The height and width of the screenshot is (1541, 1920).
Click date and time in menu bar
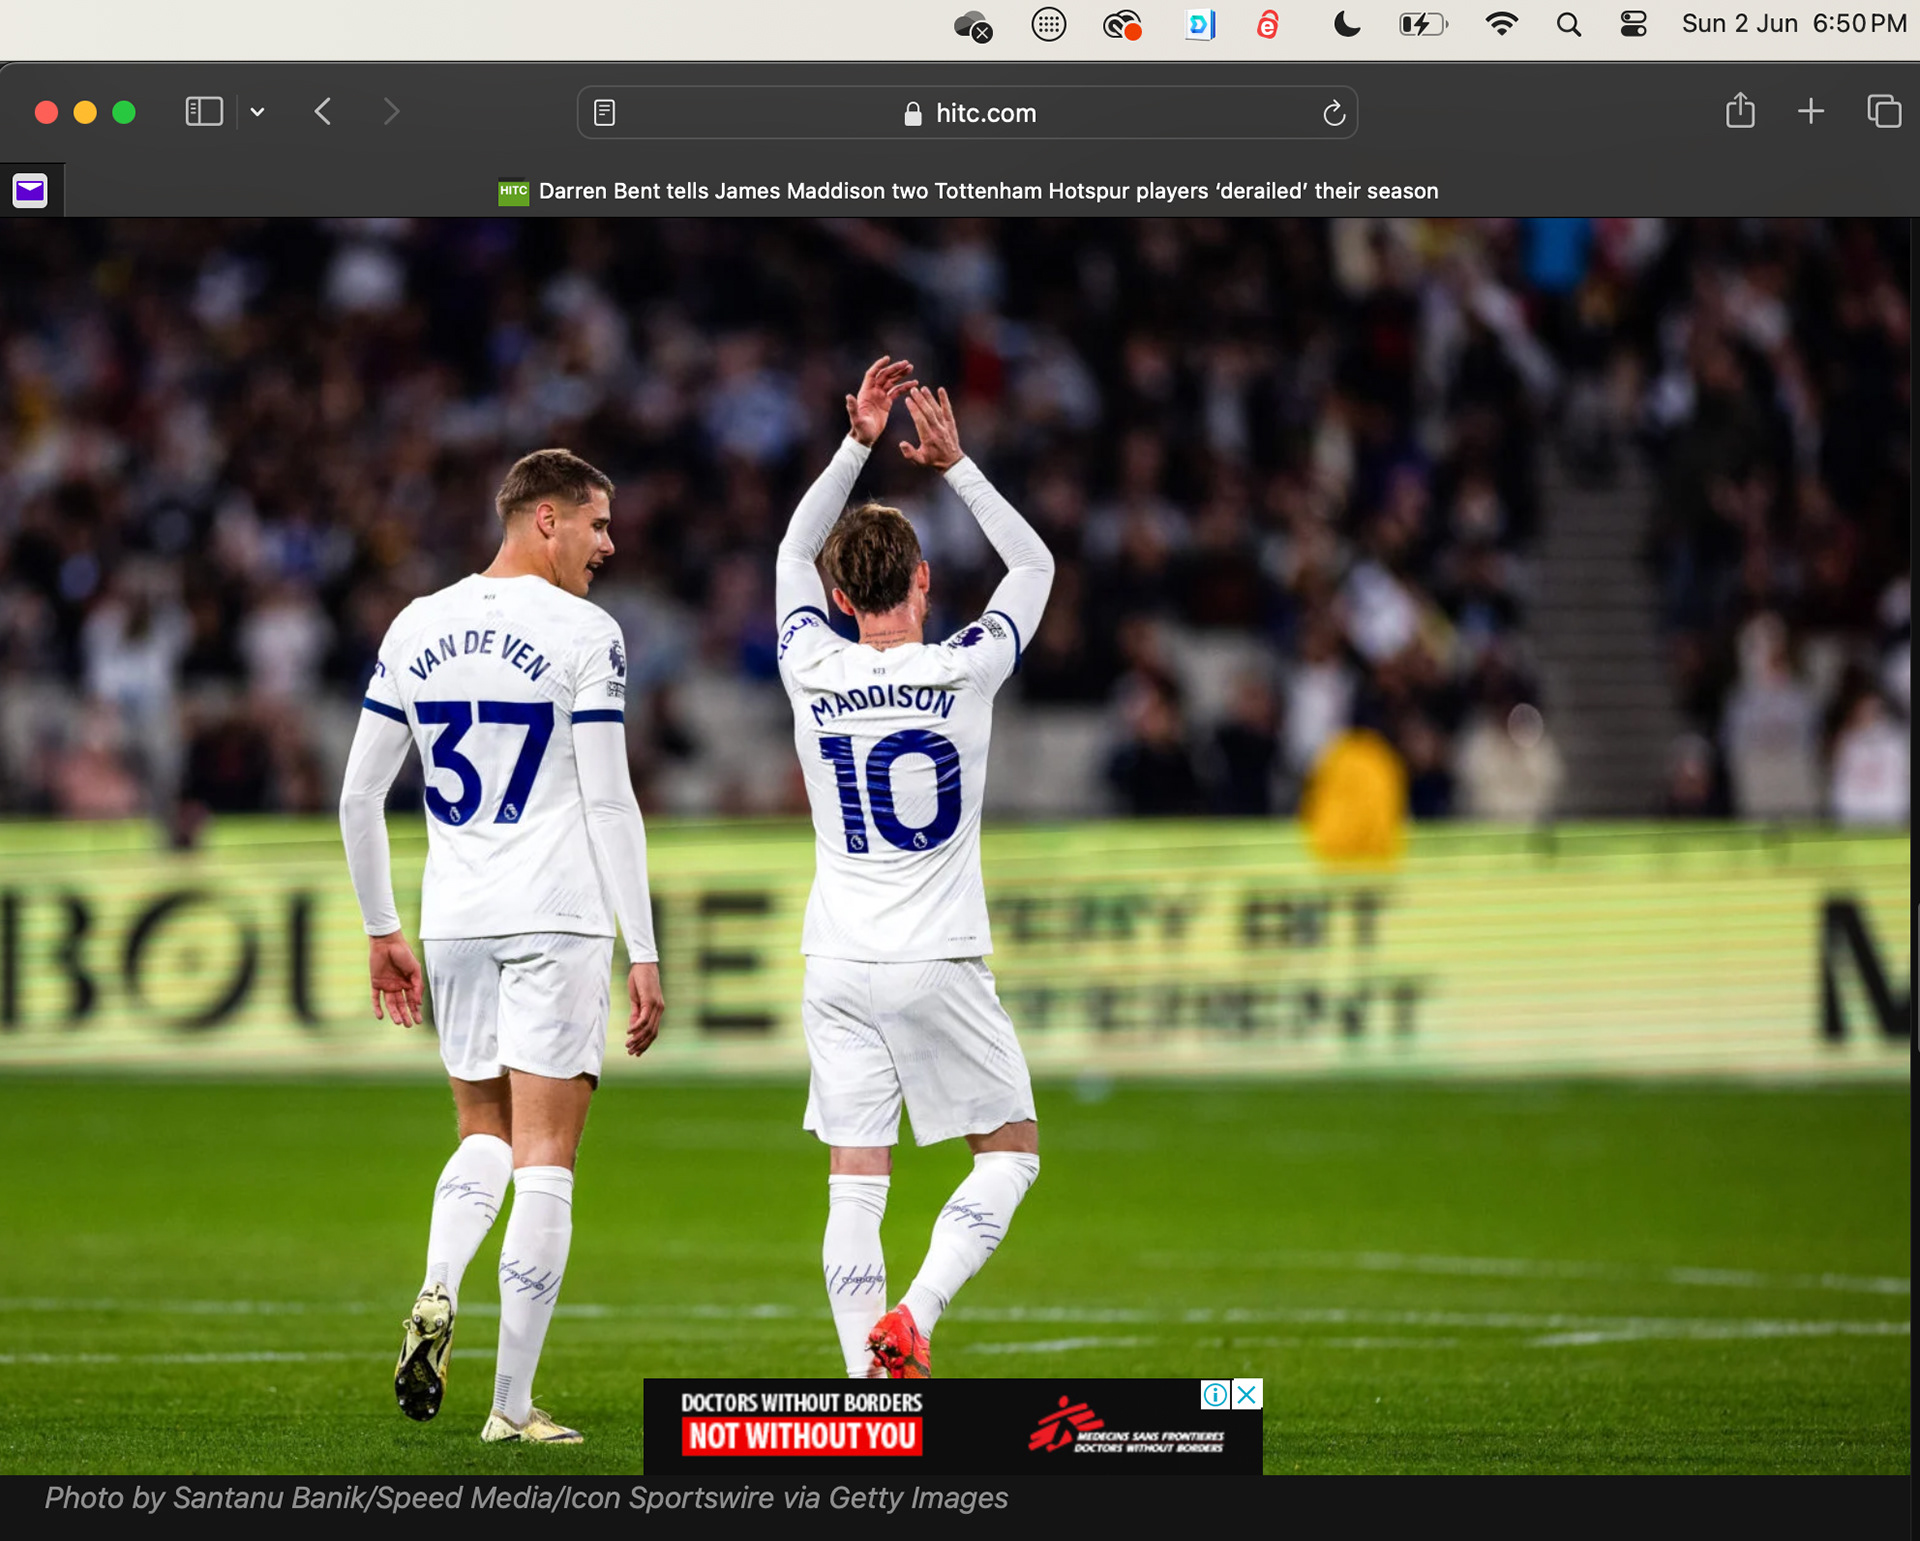pyautogui.click(x=1793, y=24)
